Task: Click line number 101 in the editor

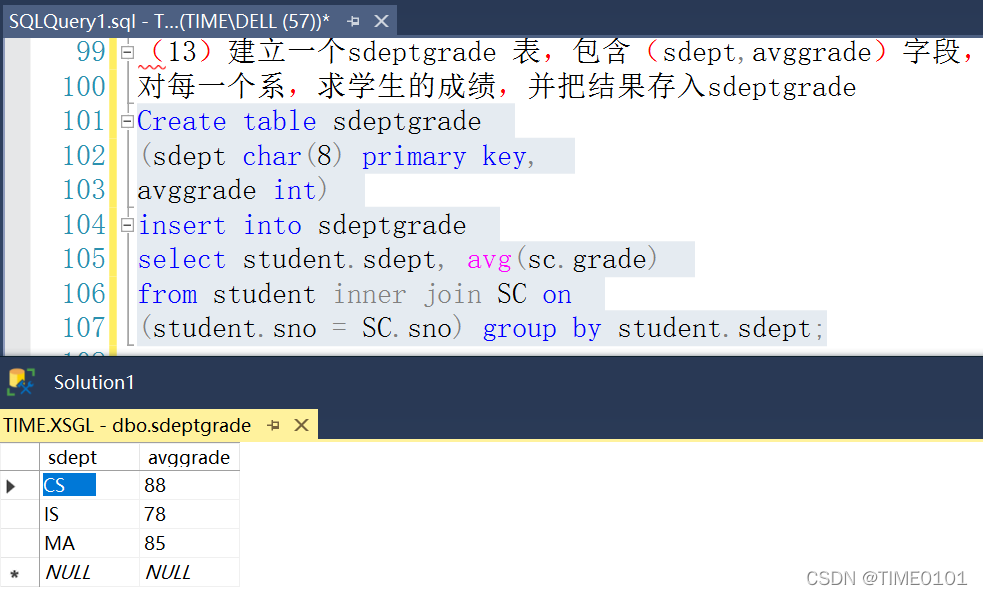Action: (83, 121)
